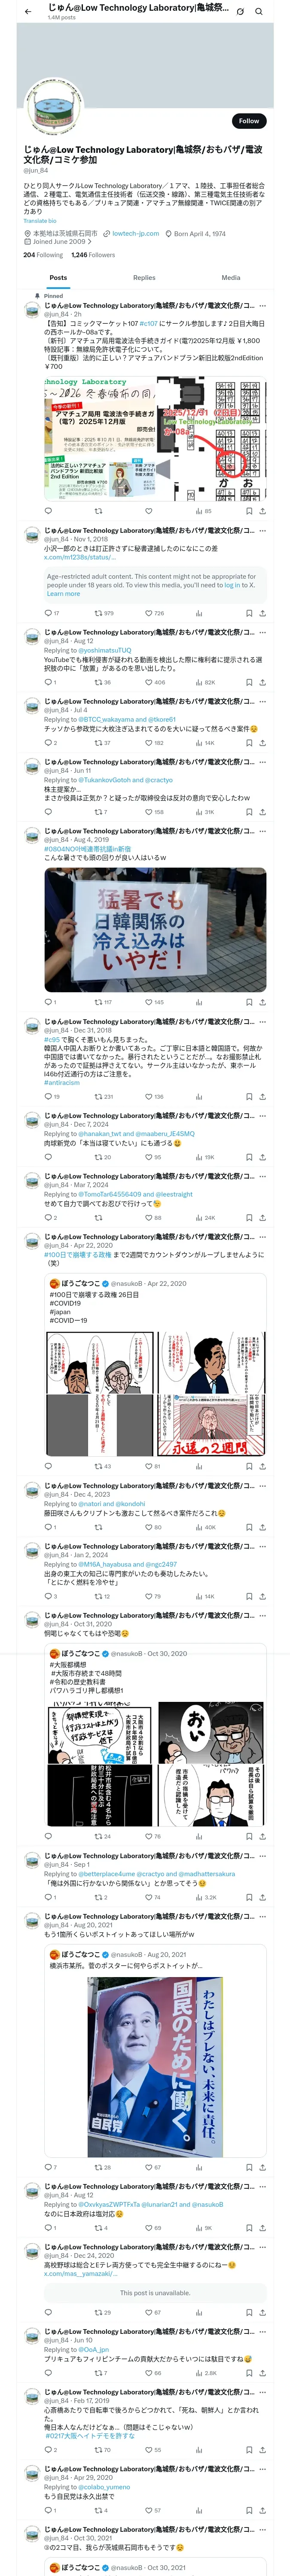This screenshot has height=2576, width=290.
Task: Open more options on the pinned post
Action: (263, 306)
